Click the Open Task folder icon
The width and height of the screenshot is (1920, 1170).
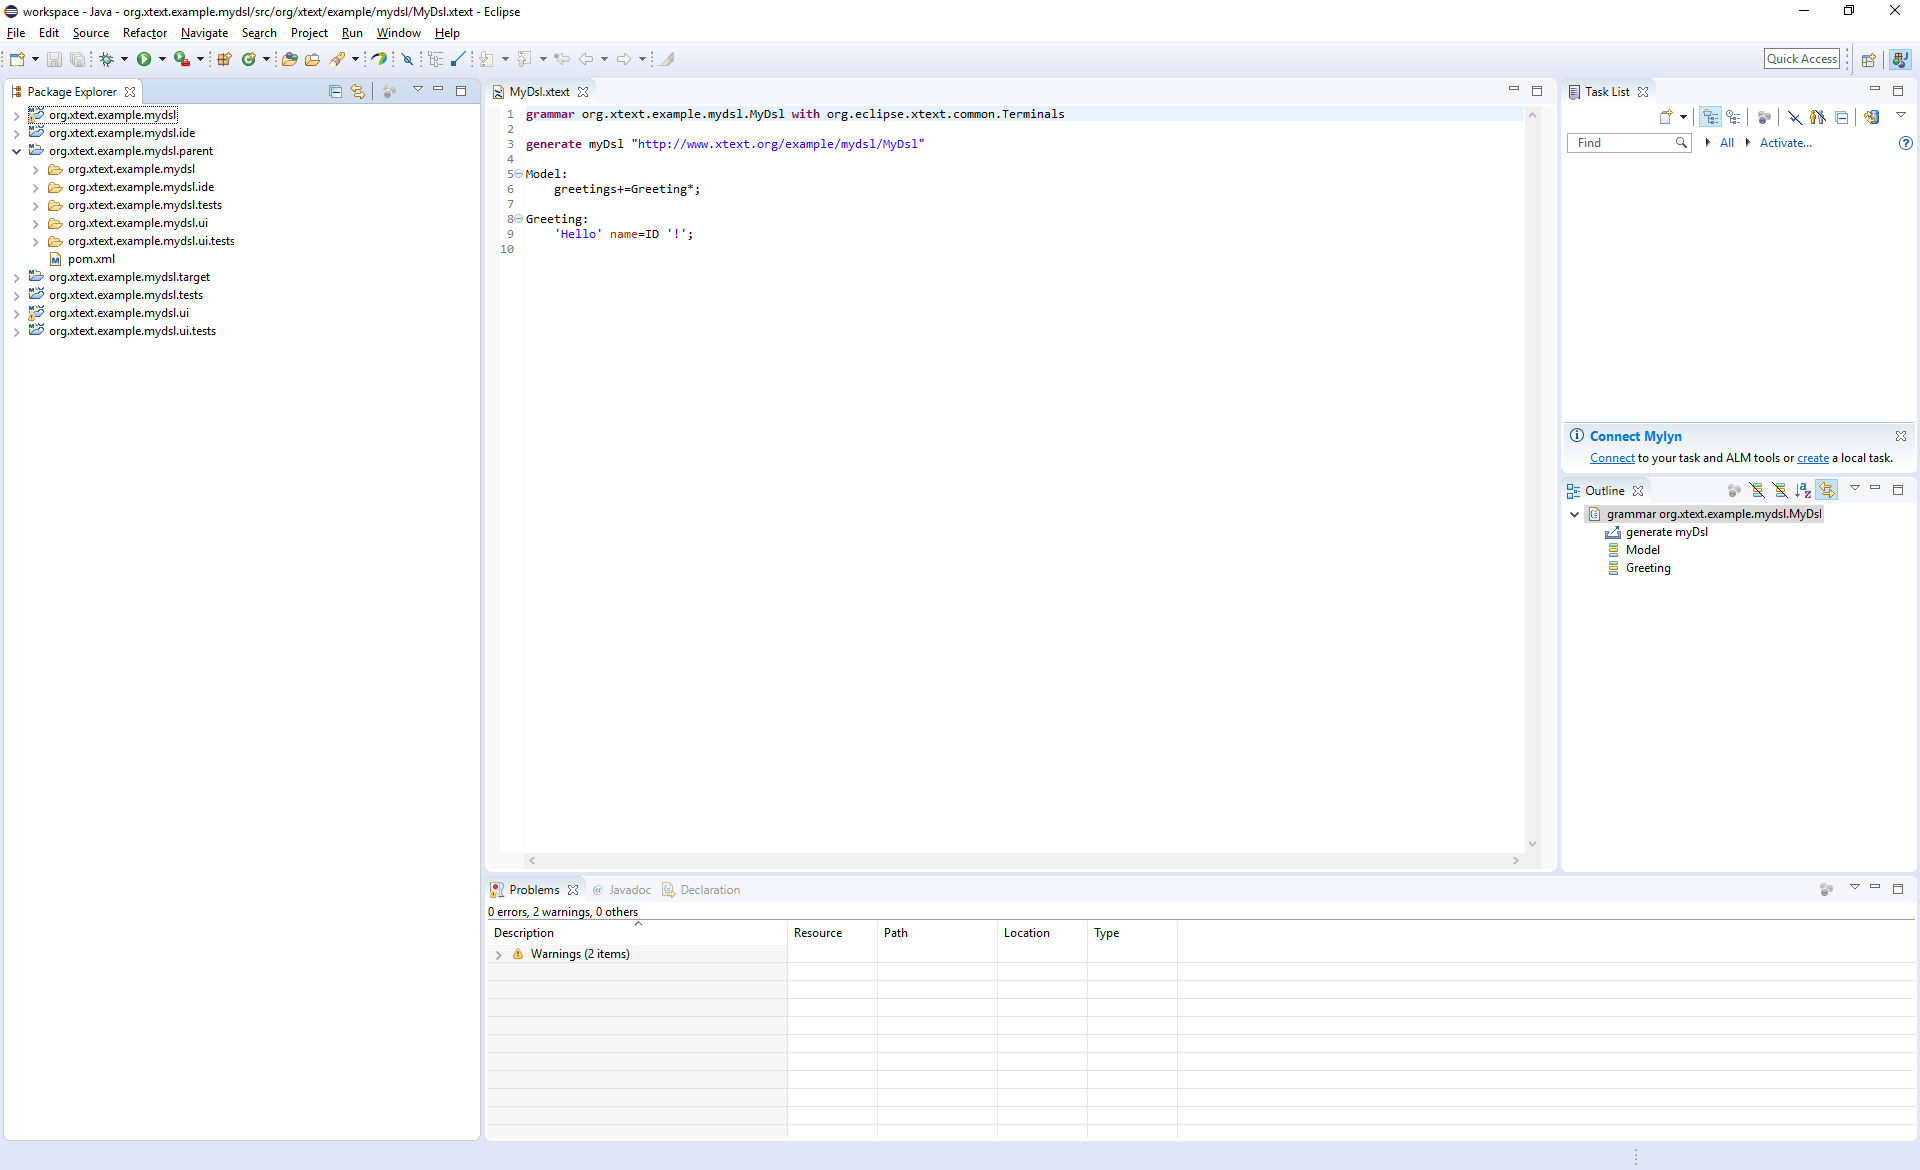(x=312, y=59)
